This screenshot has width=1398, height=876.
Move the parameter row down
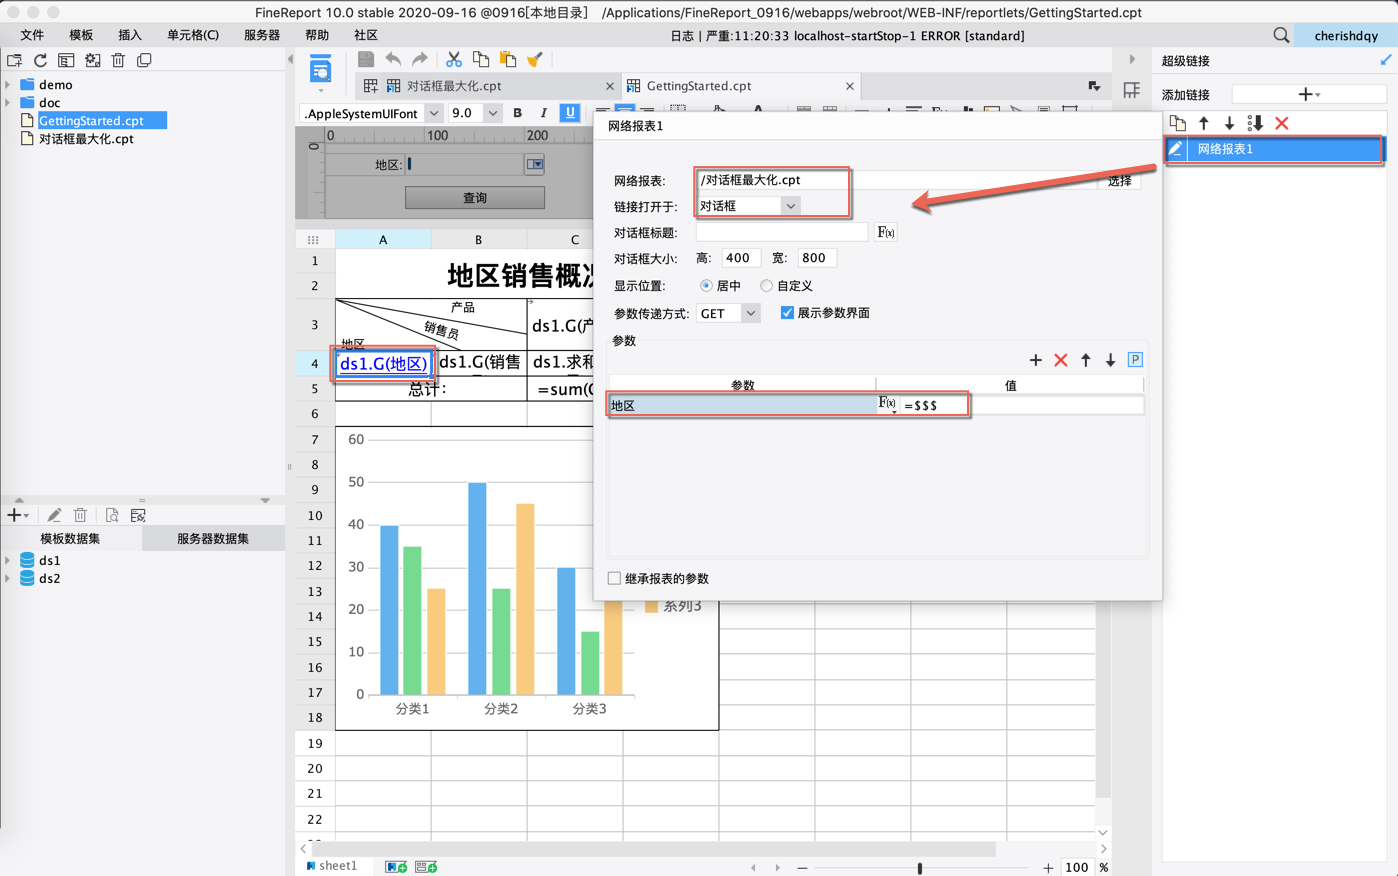click(1110, 360)
